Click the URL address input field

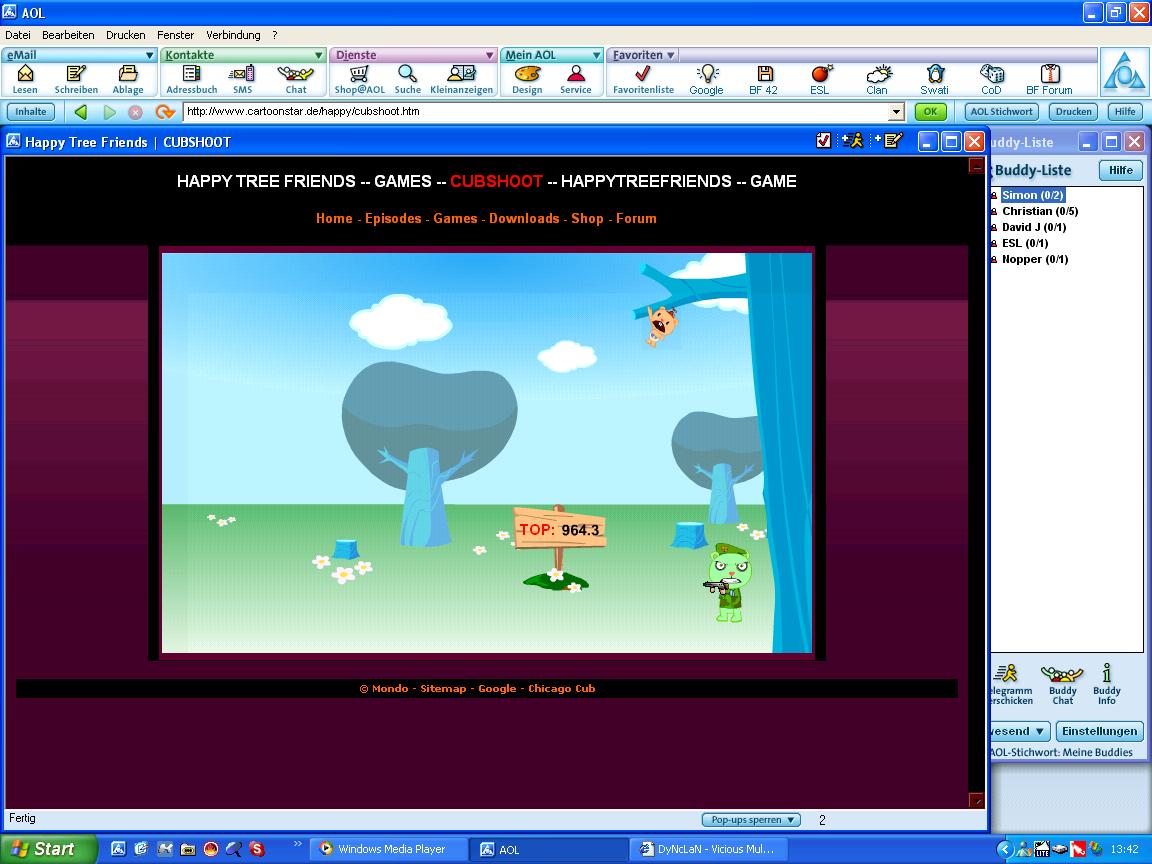point(535,112)
